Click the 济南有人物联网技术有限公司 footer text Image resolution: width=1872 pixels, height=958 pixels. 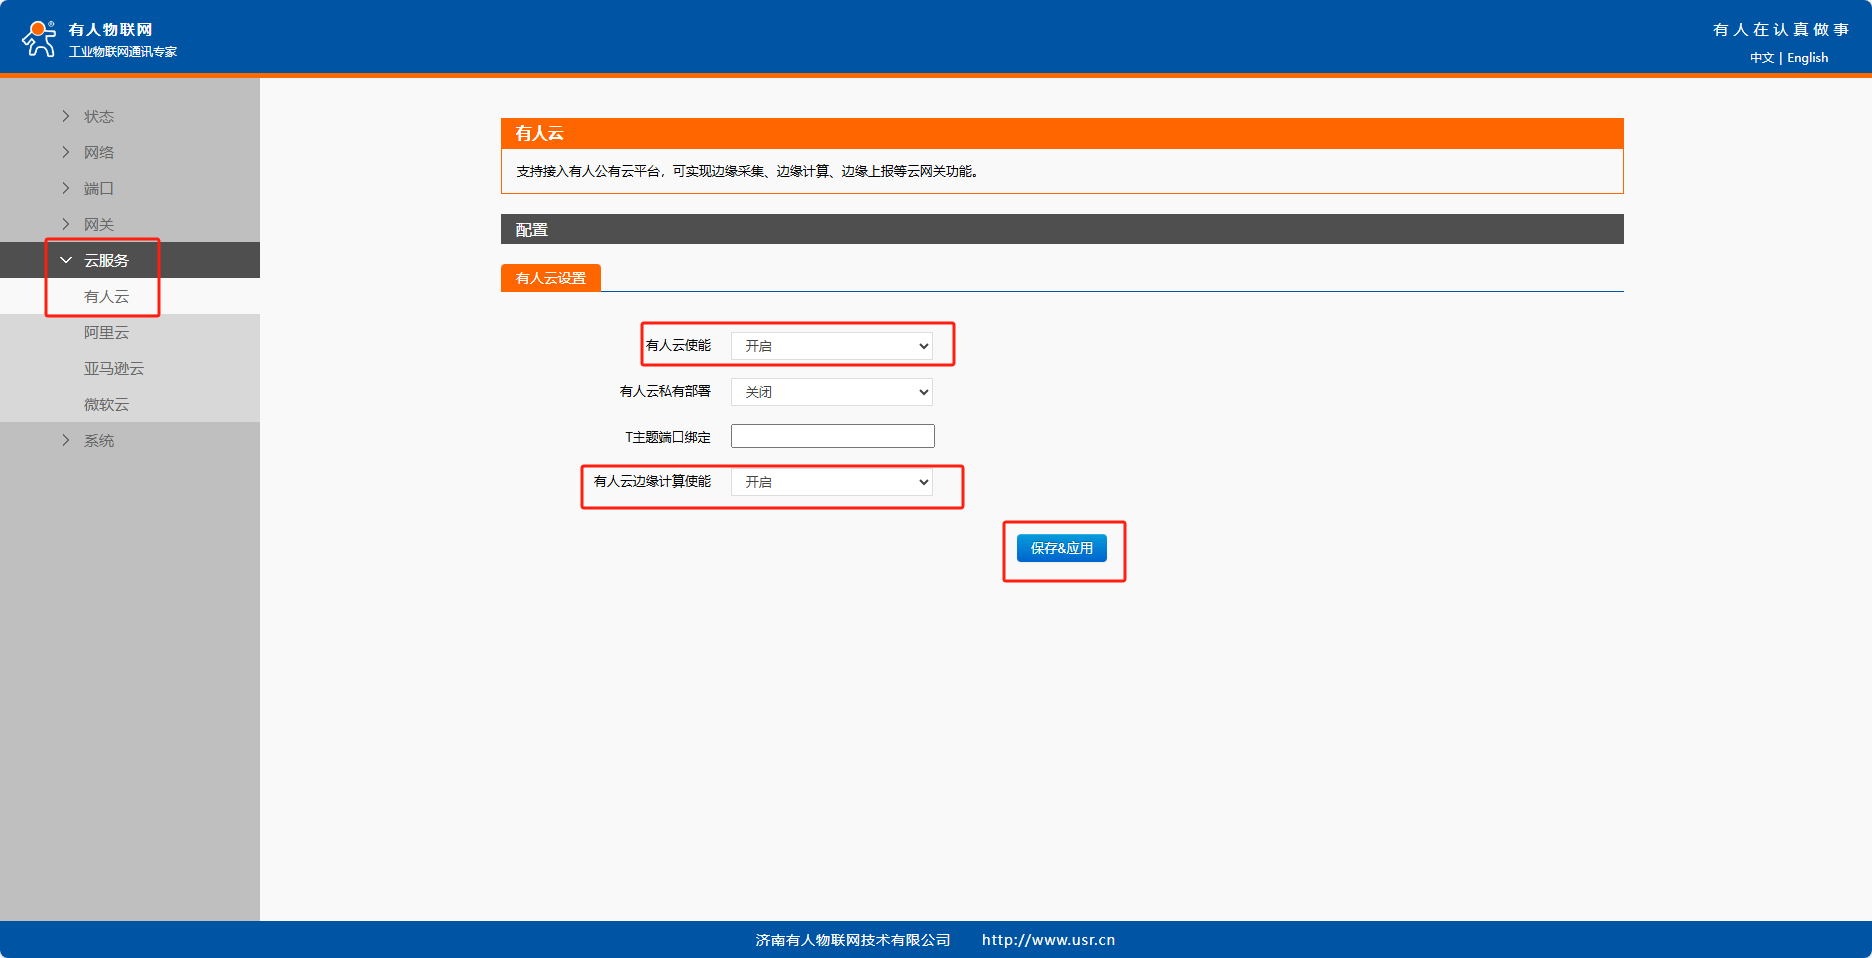[853, 940]
